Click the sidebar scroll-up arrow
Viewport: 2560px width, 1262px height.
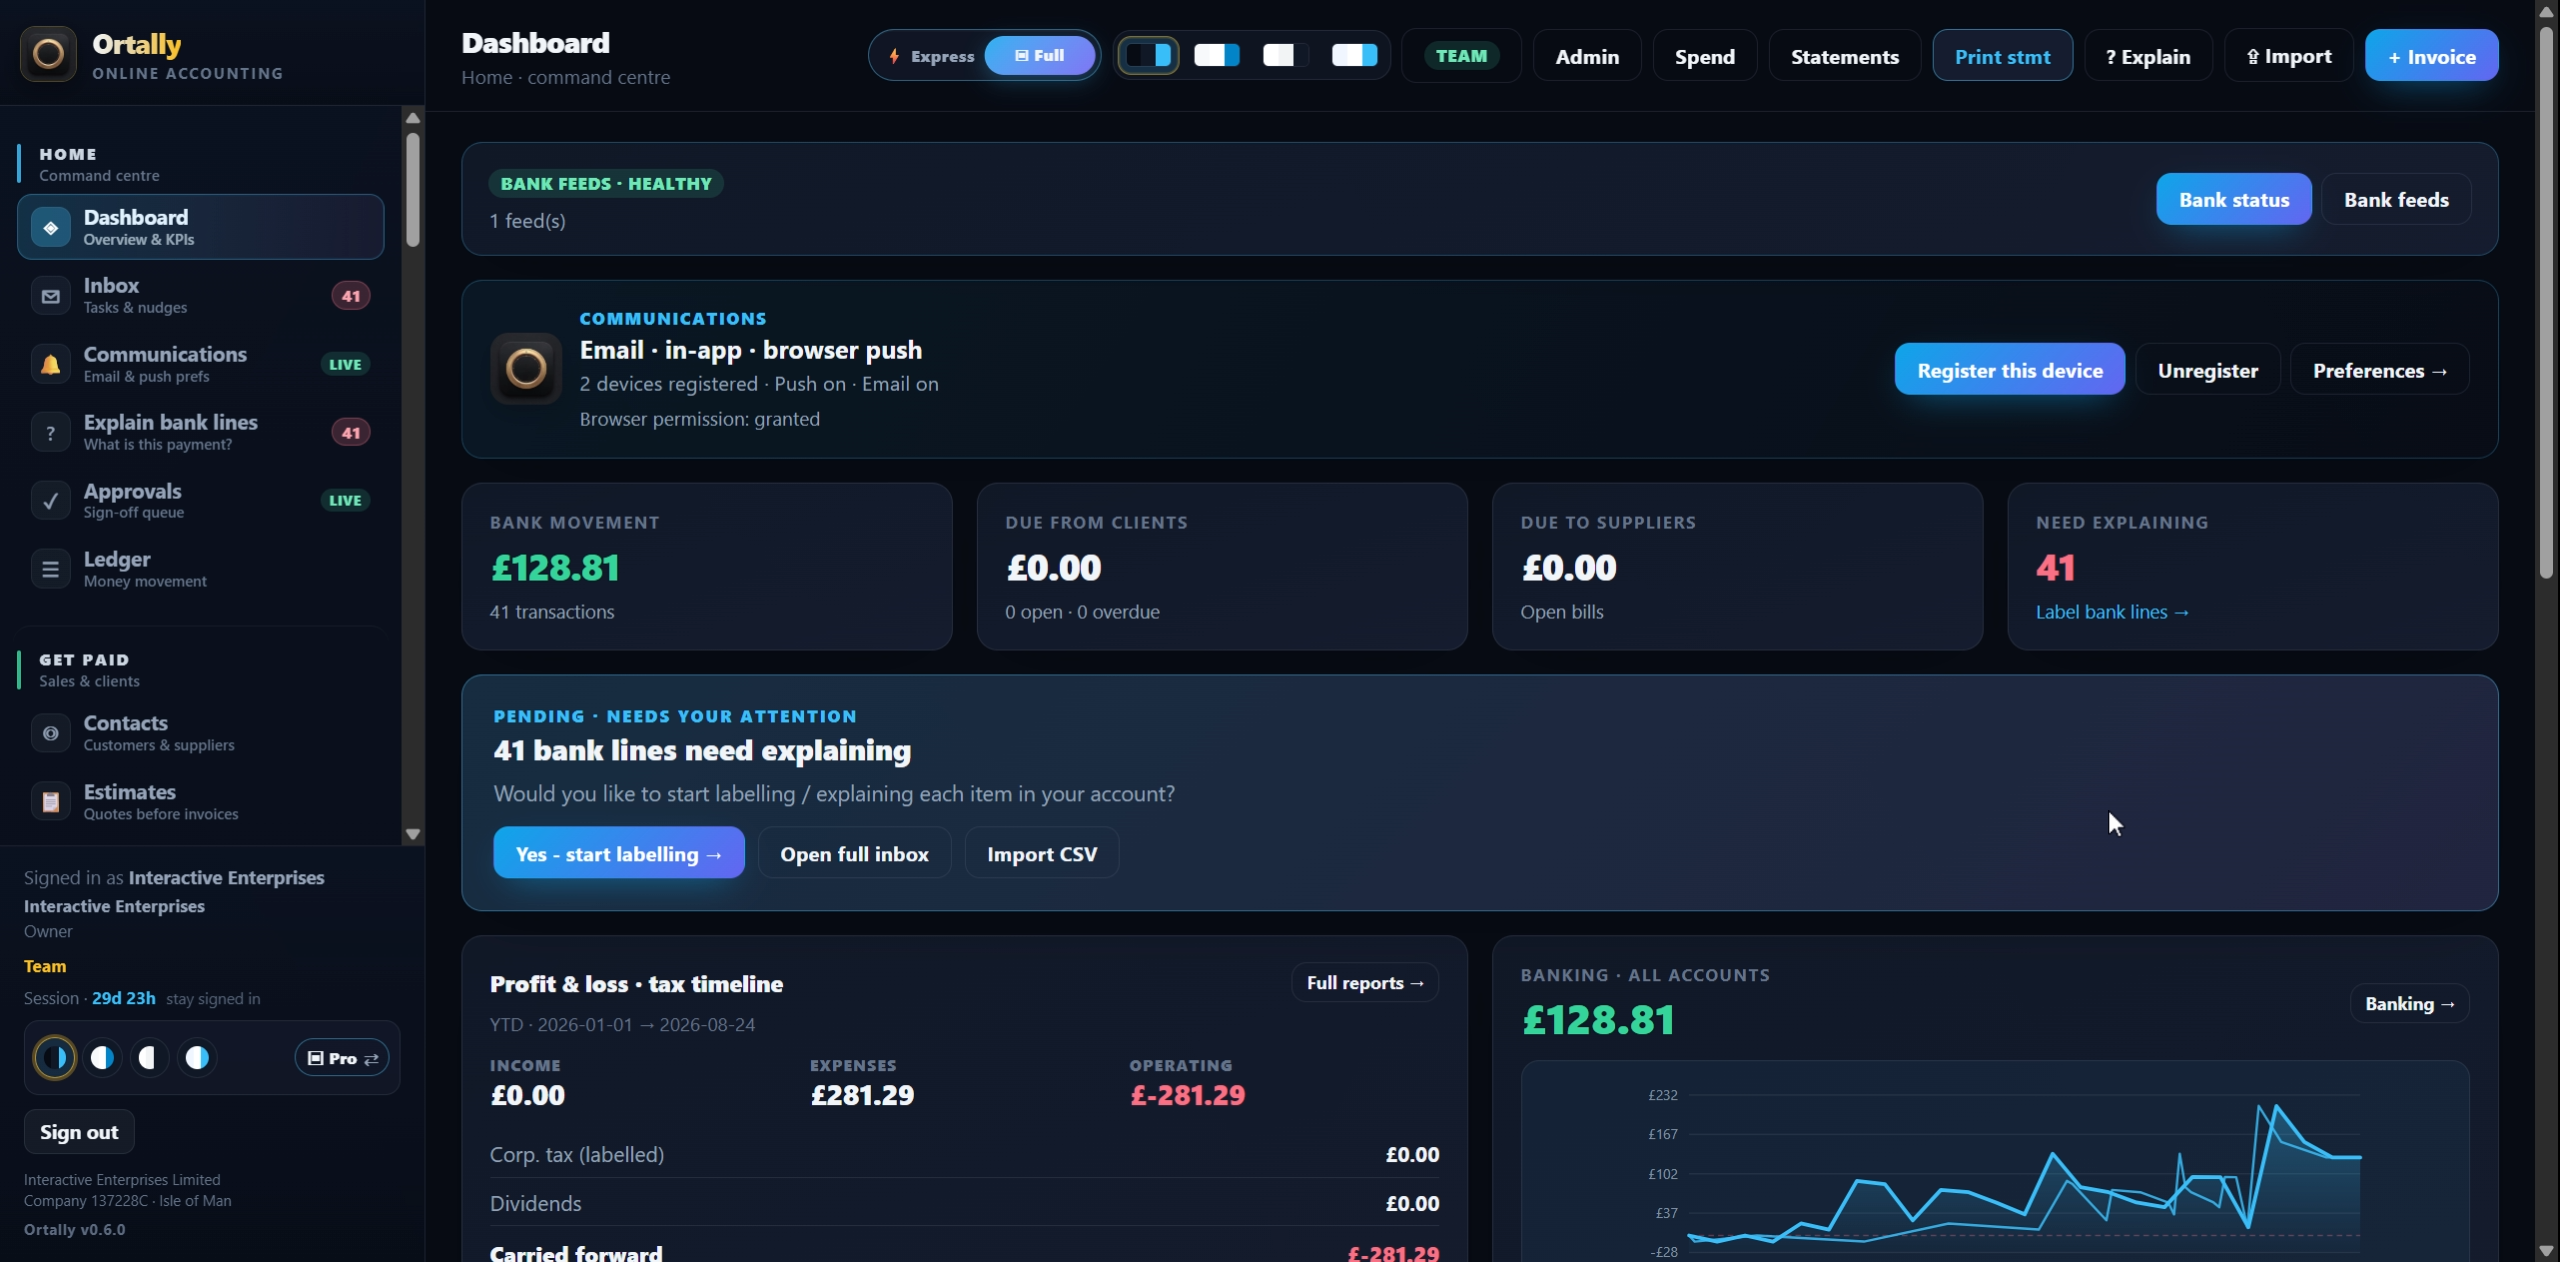pos(412,118)
